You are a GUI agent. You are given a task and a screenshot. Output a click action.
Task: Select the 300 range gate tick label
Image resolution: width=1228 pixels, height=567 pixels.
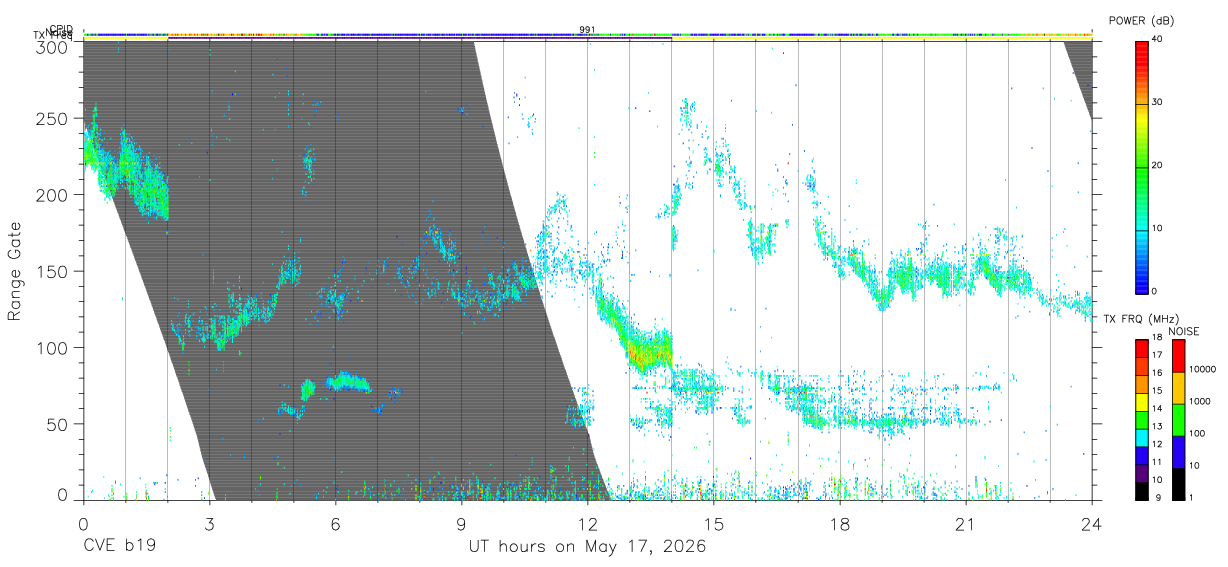point(52,47)
